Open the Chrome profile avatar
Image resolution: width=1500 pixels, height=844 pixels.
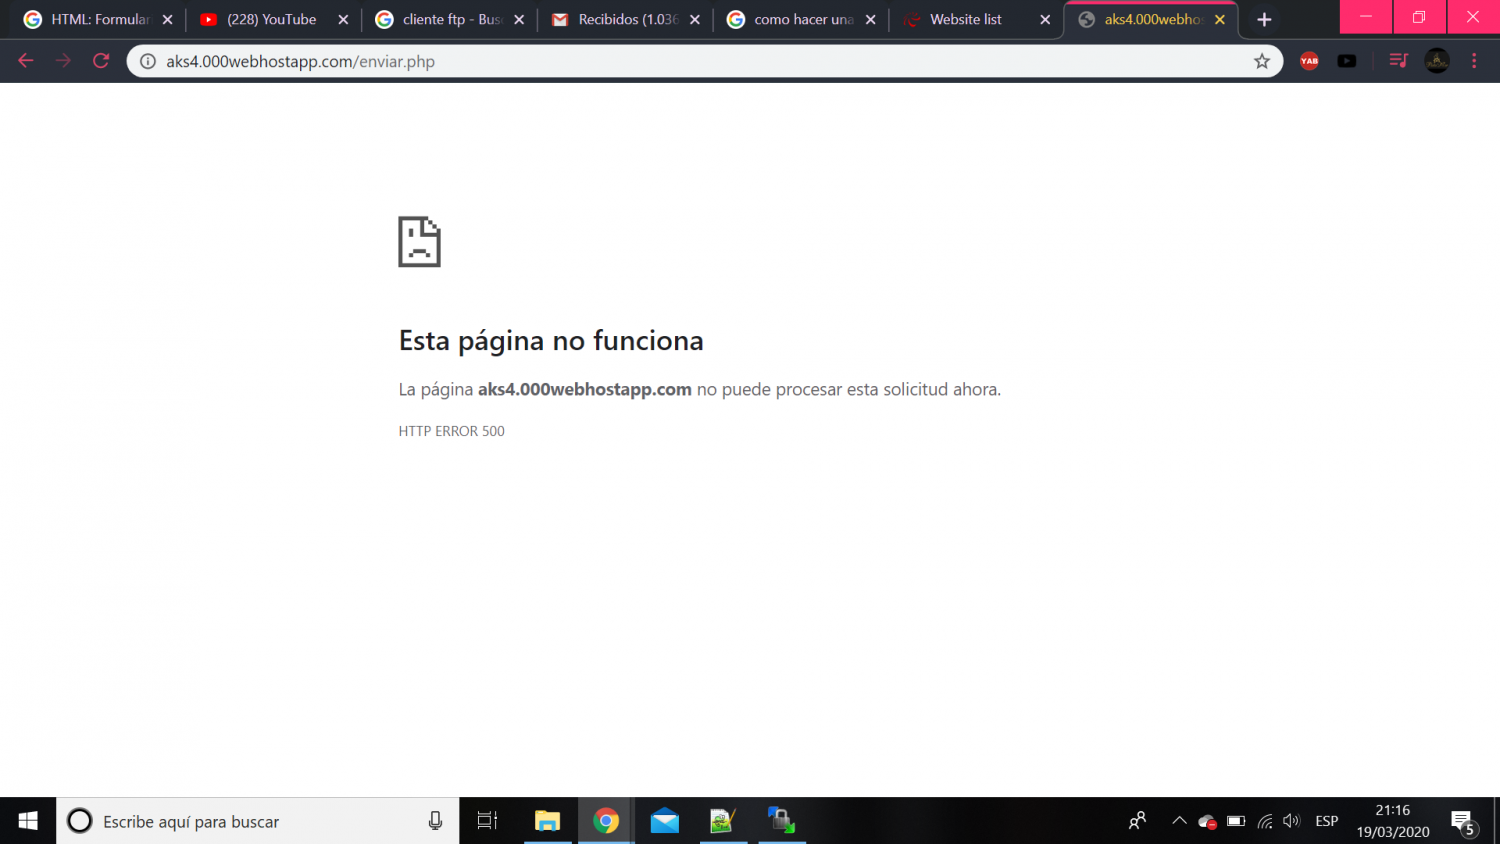pos(1437,61)
